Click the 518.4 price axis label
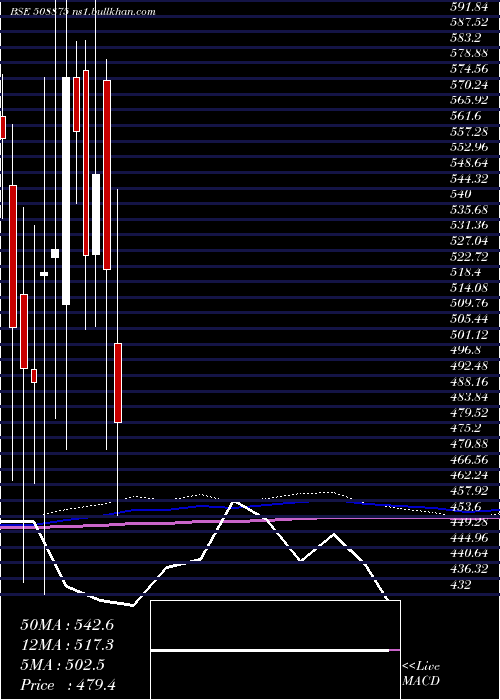The image size is (500, 700). click(466, 272)
